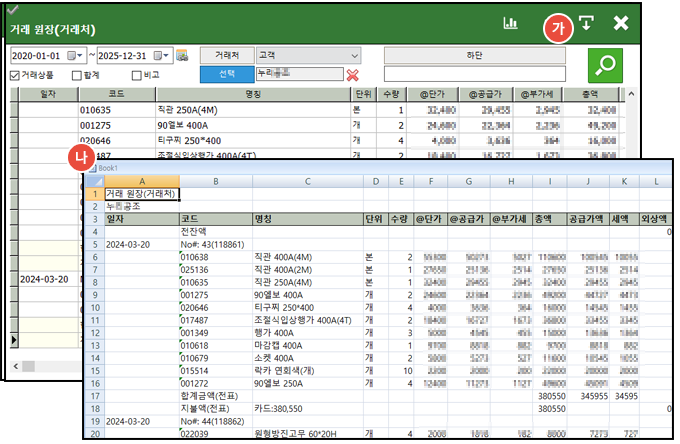Uncheck the 거래상품 checkbox

click(15, 75)
